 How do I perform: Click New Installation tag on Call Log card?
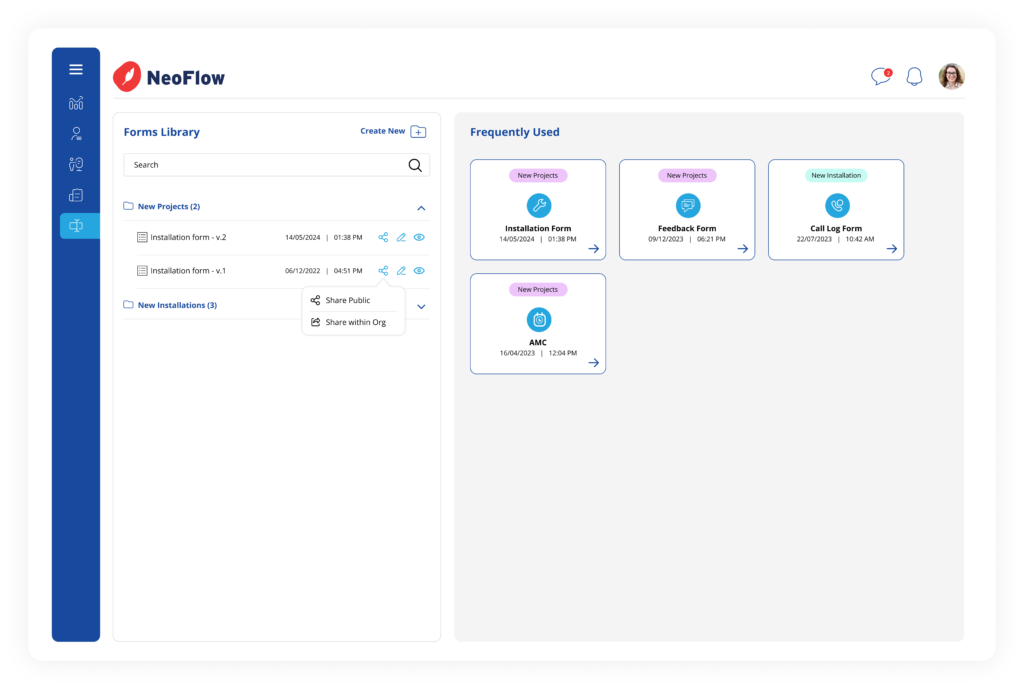point(836,176)
